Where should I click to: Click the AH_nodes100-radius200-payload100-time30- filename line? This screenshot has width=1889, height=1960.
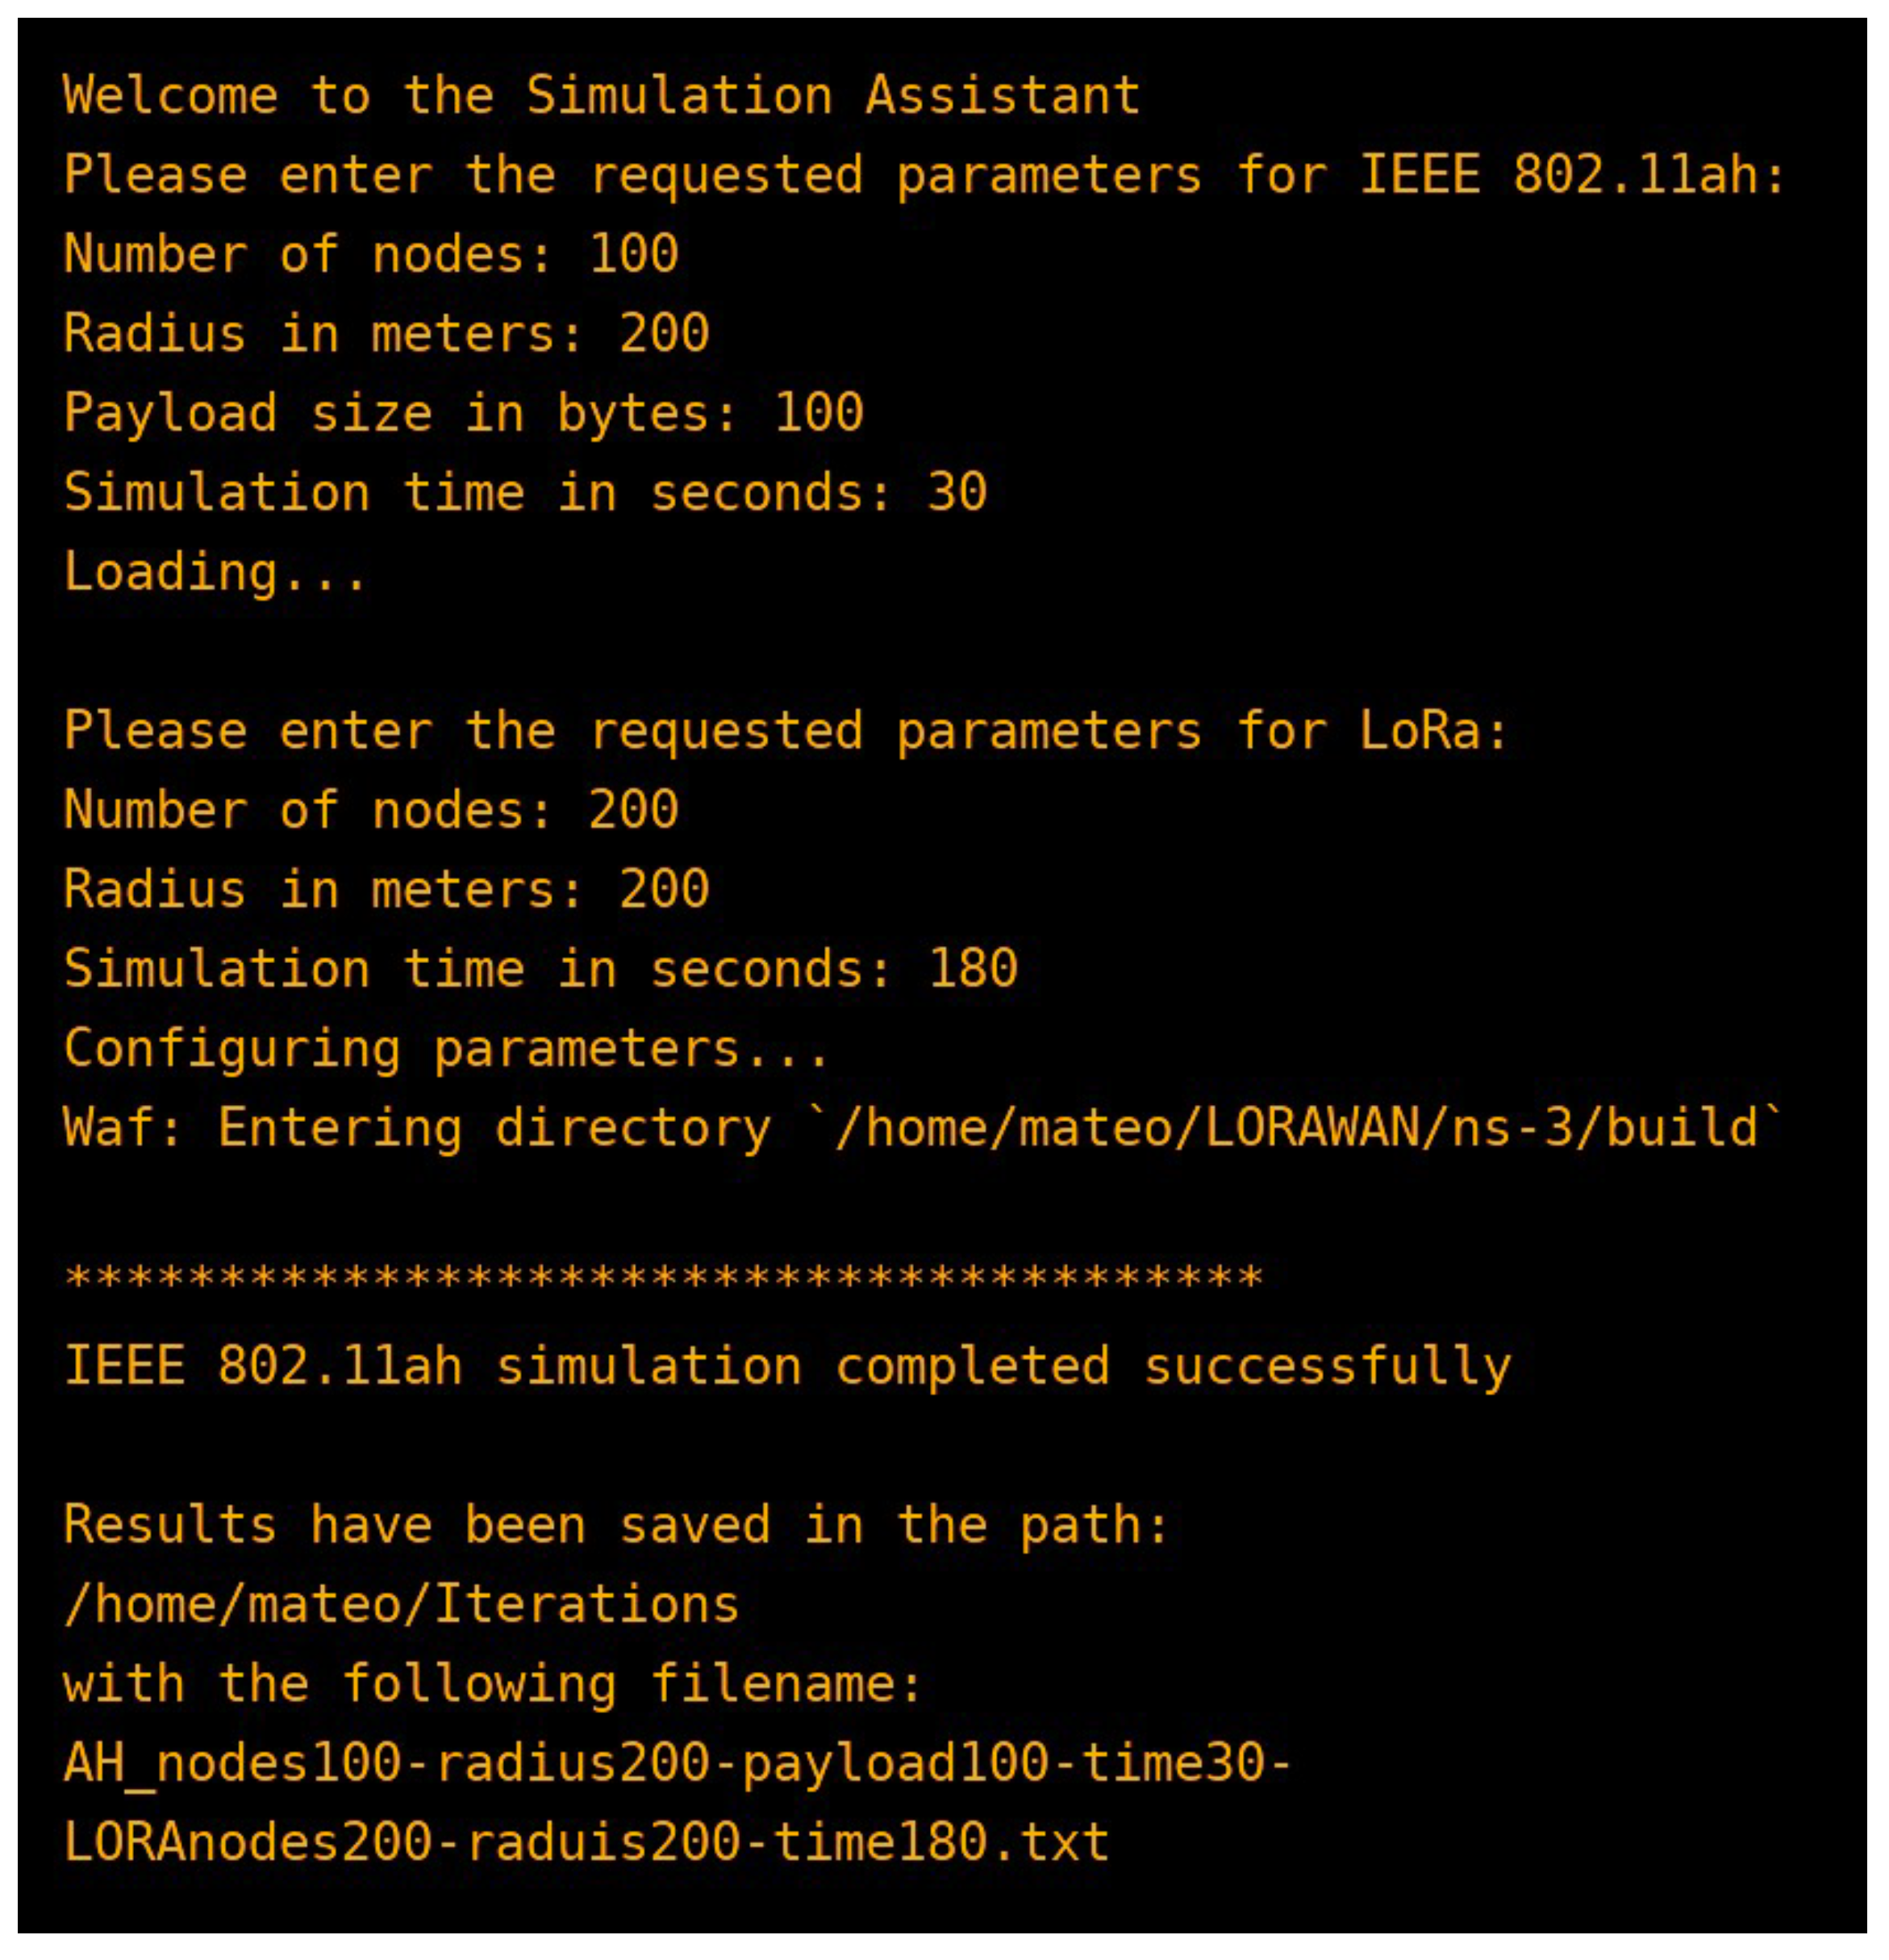coord(677,1765)
